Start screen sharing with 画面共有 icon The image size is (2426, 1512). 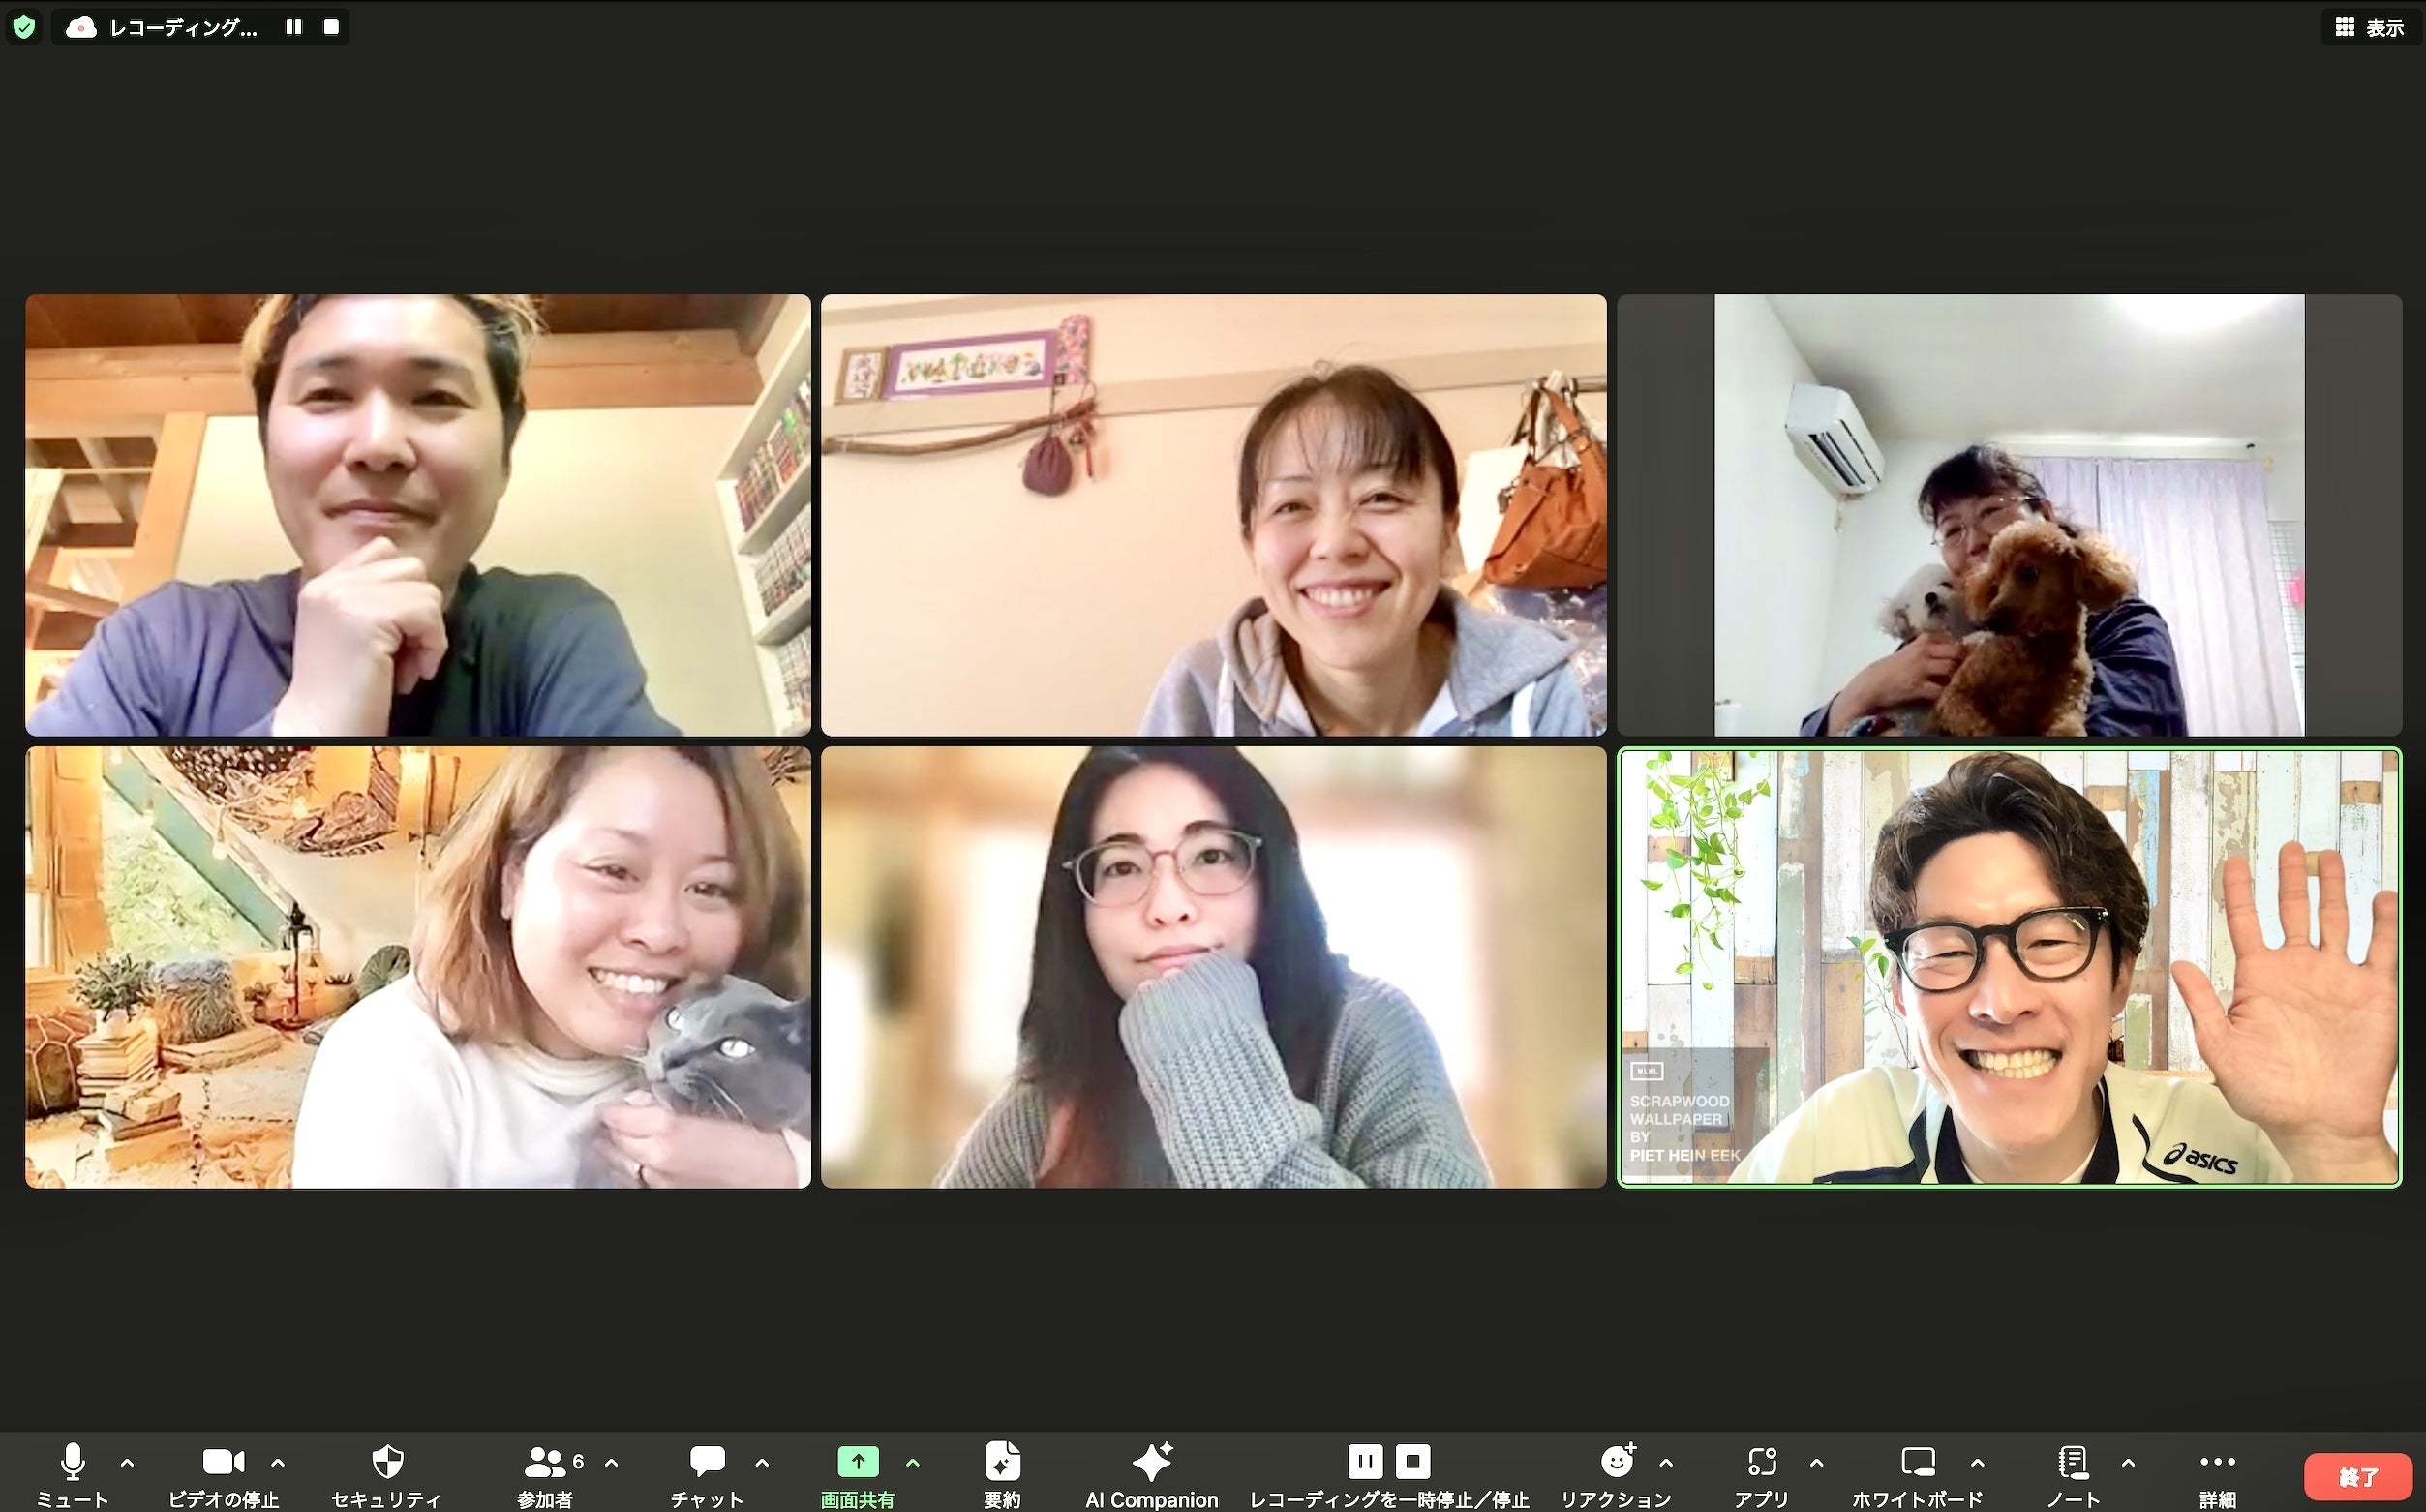pos(858,1462)
